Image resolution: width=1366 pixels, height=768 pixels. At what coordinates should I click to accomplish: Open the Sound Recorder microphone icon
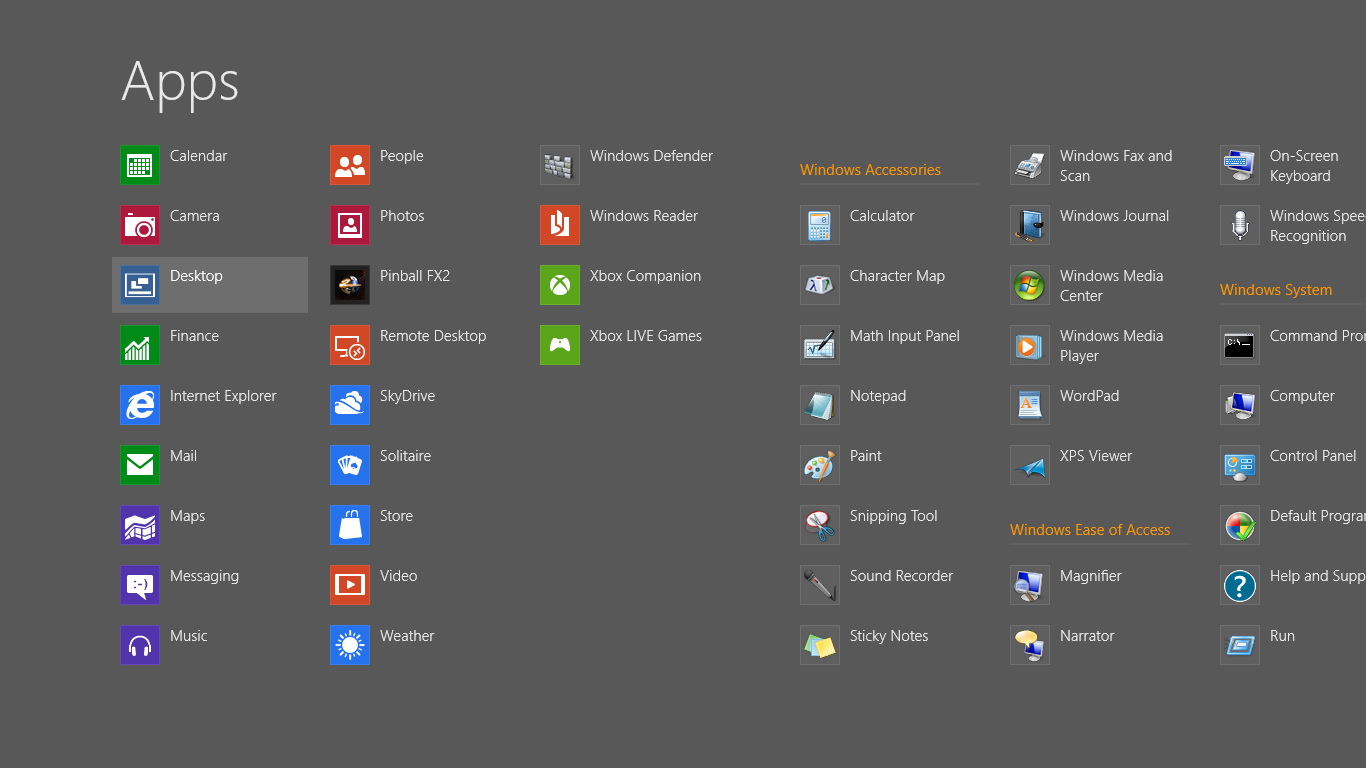820,585
